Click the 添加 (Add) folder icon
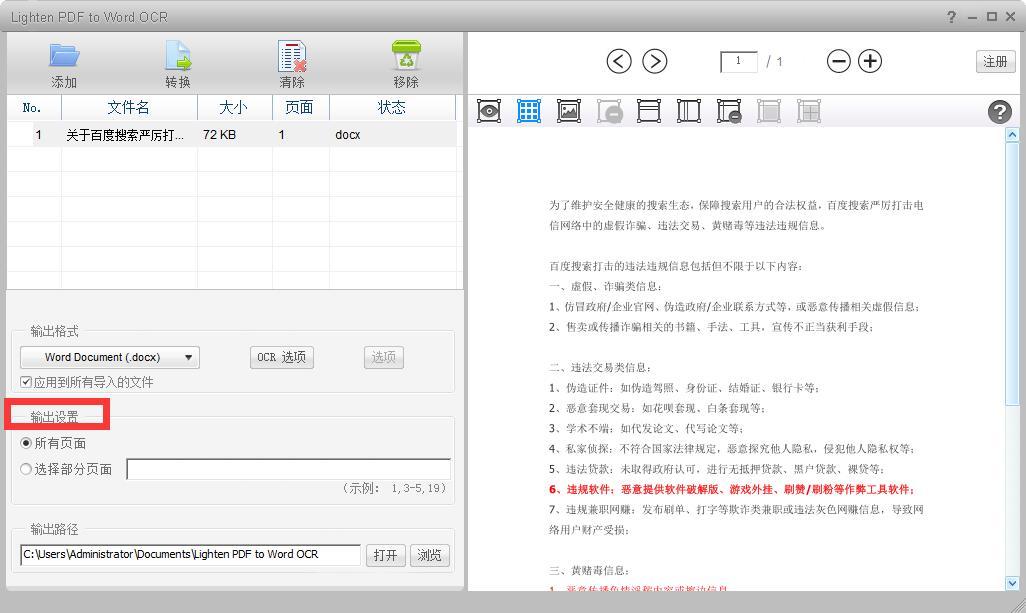This screenshot has width=1026, height=613. click(x=64, y=56)
